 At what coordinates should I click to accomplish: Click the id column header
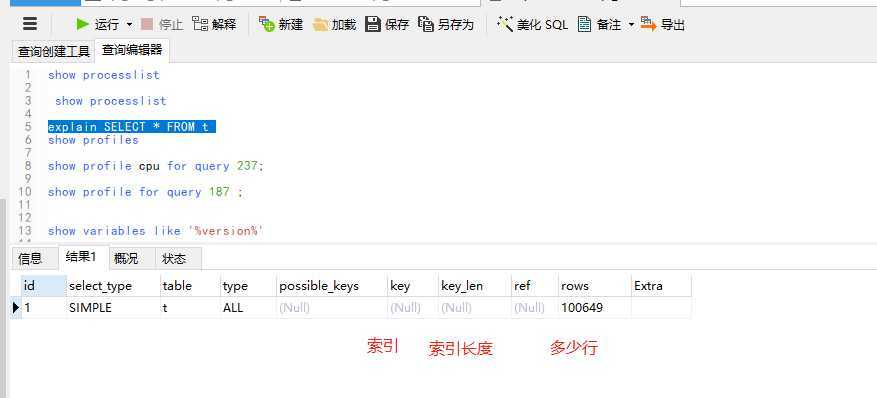pyautogui.click(x=44, y=286)
